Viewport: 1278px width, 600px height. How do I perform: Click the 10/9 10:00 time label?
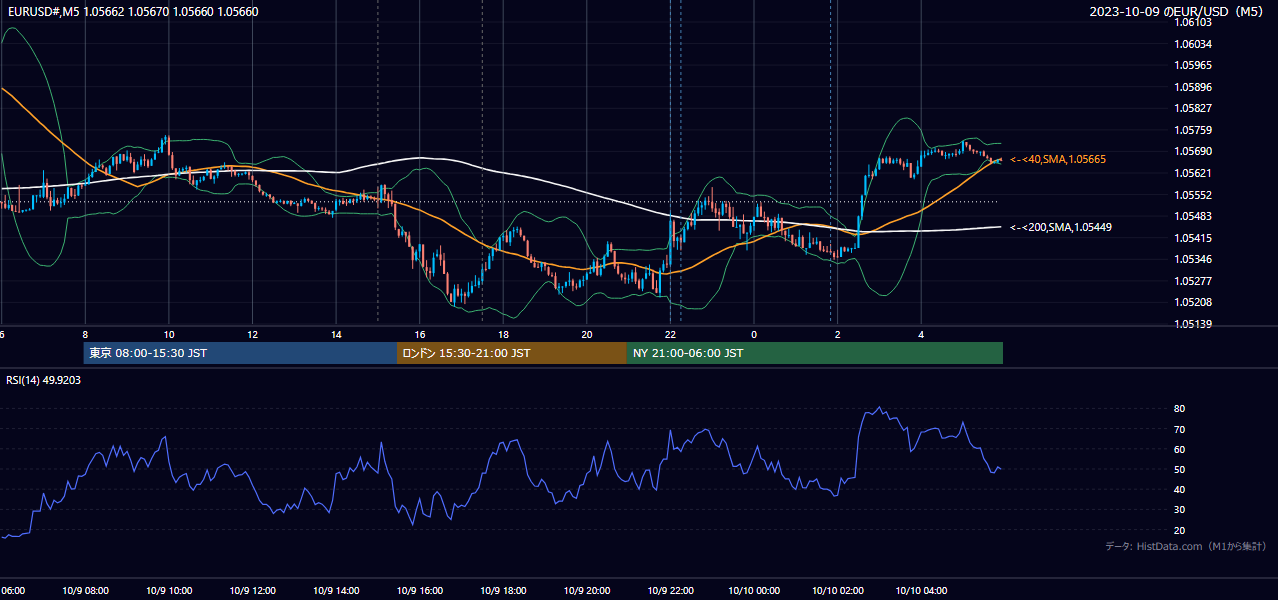(x=169, y=591)
